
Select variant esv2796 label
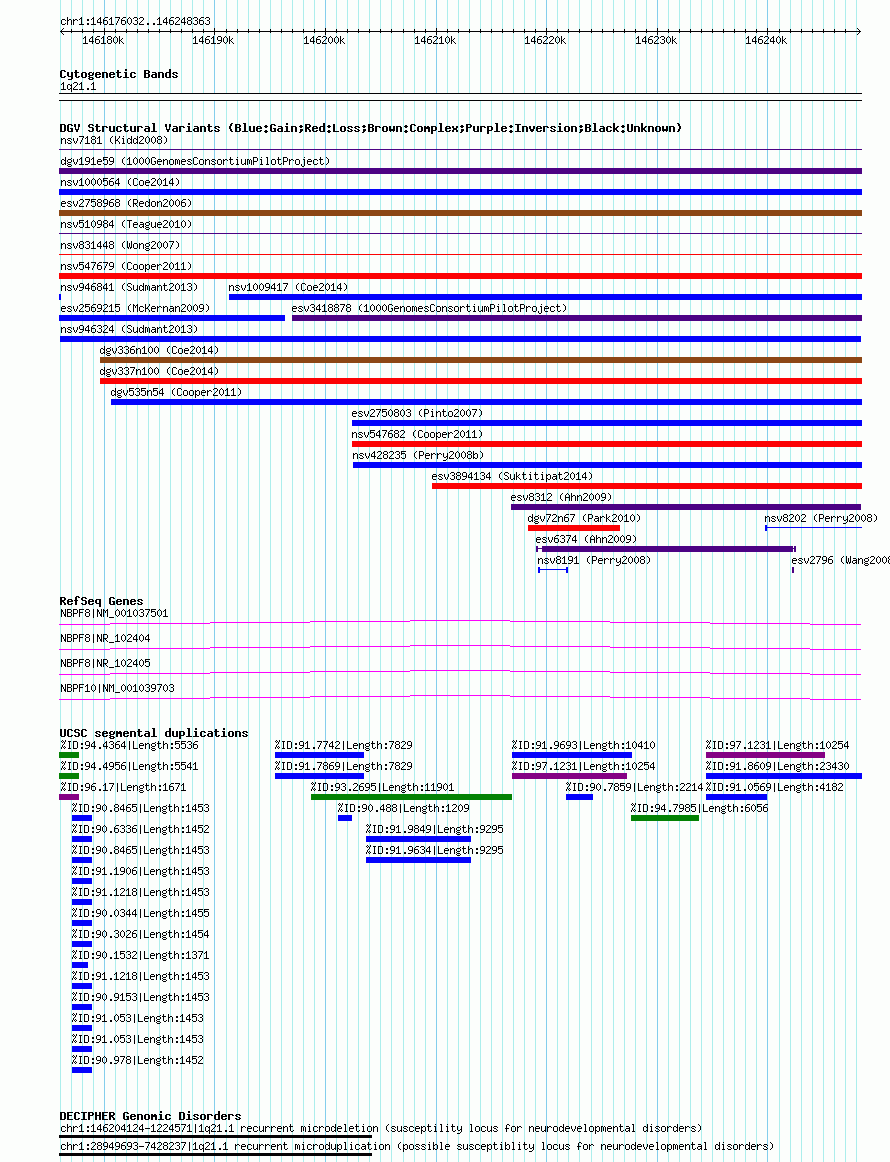tap(840, 560)
